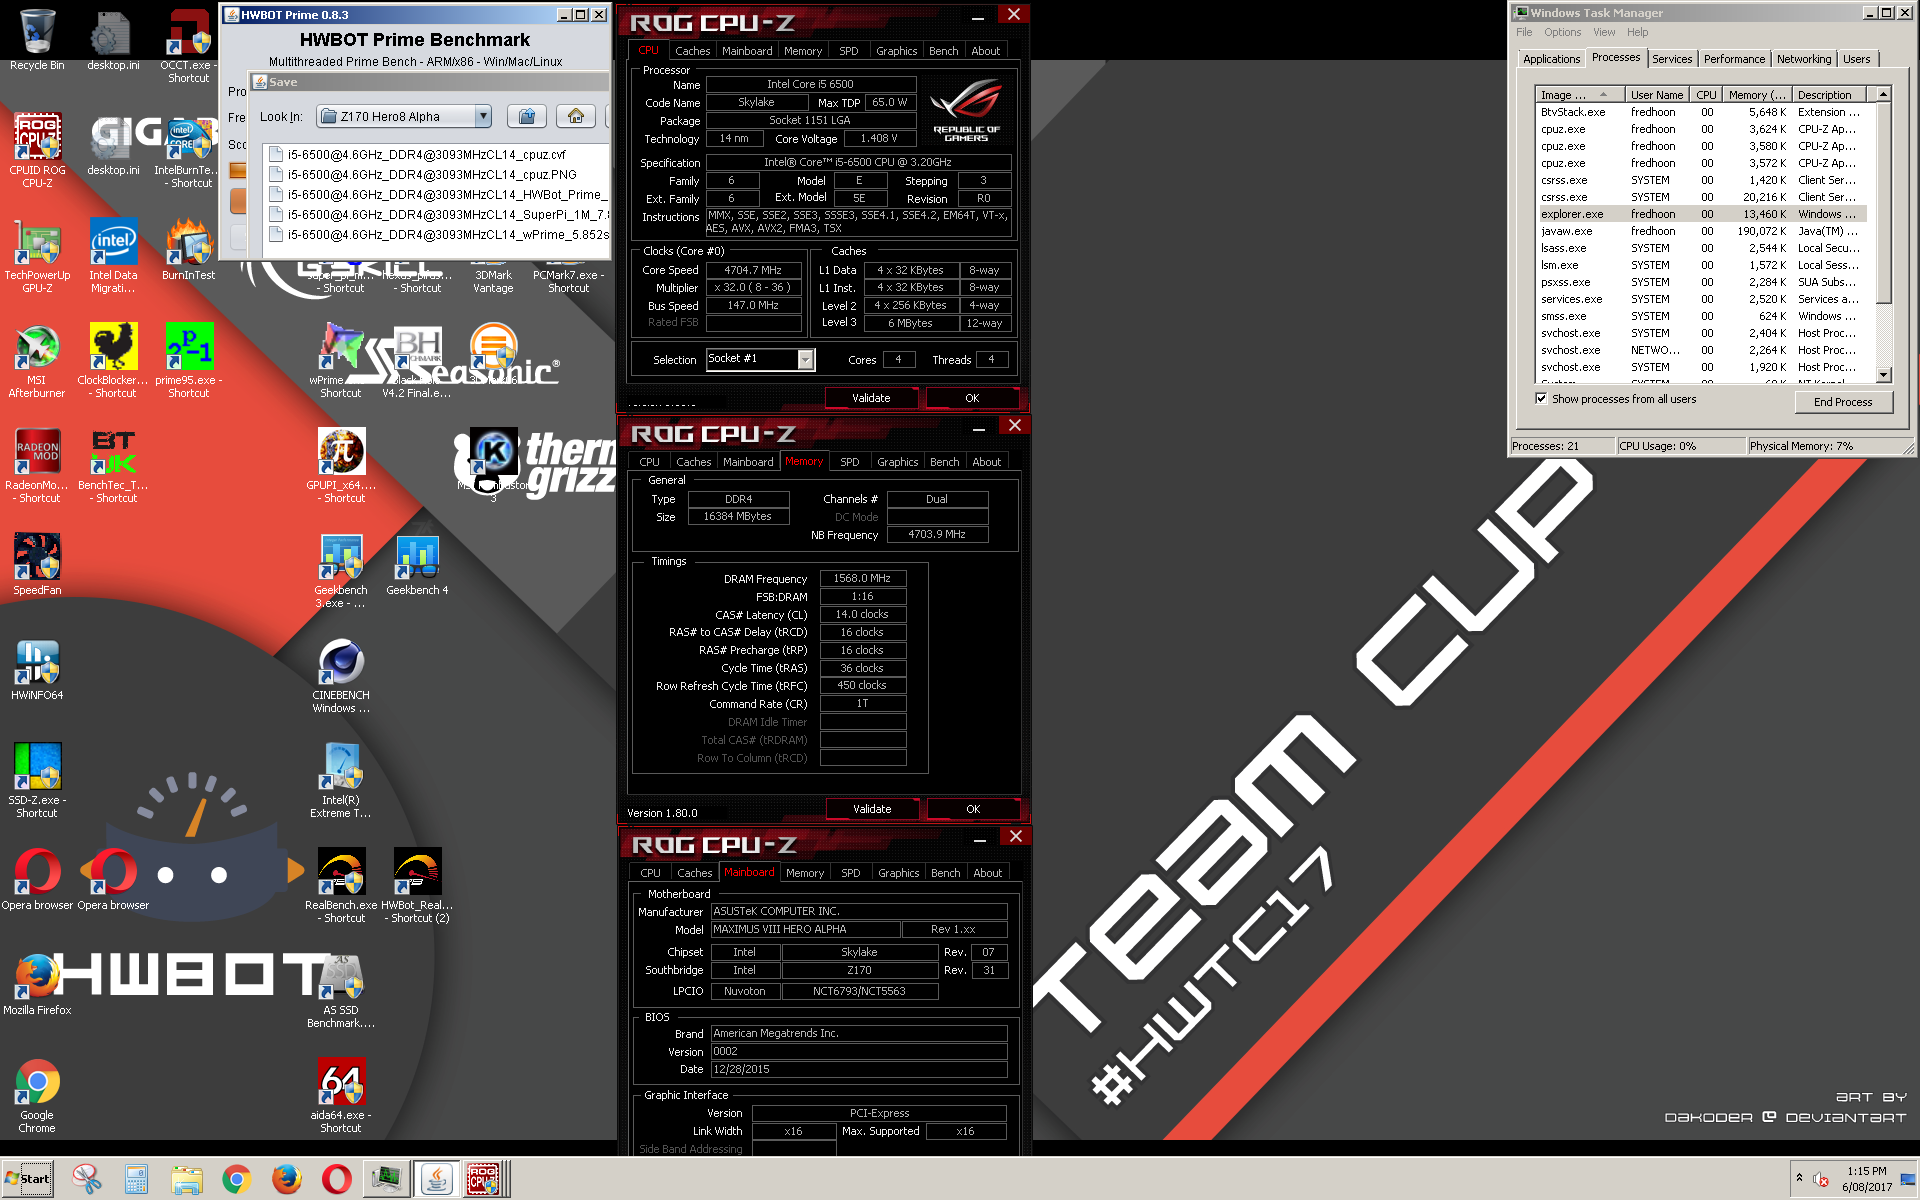1920x1200 pixels.
Task: Open Caches tab in top CPU-Z window
Action: [x=692, y=51]
